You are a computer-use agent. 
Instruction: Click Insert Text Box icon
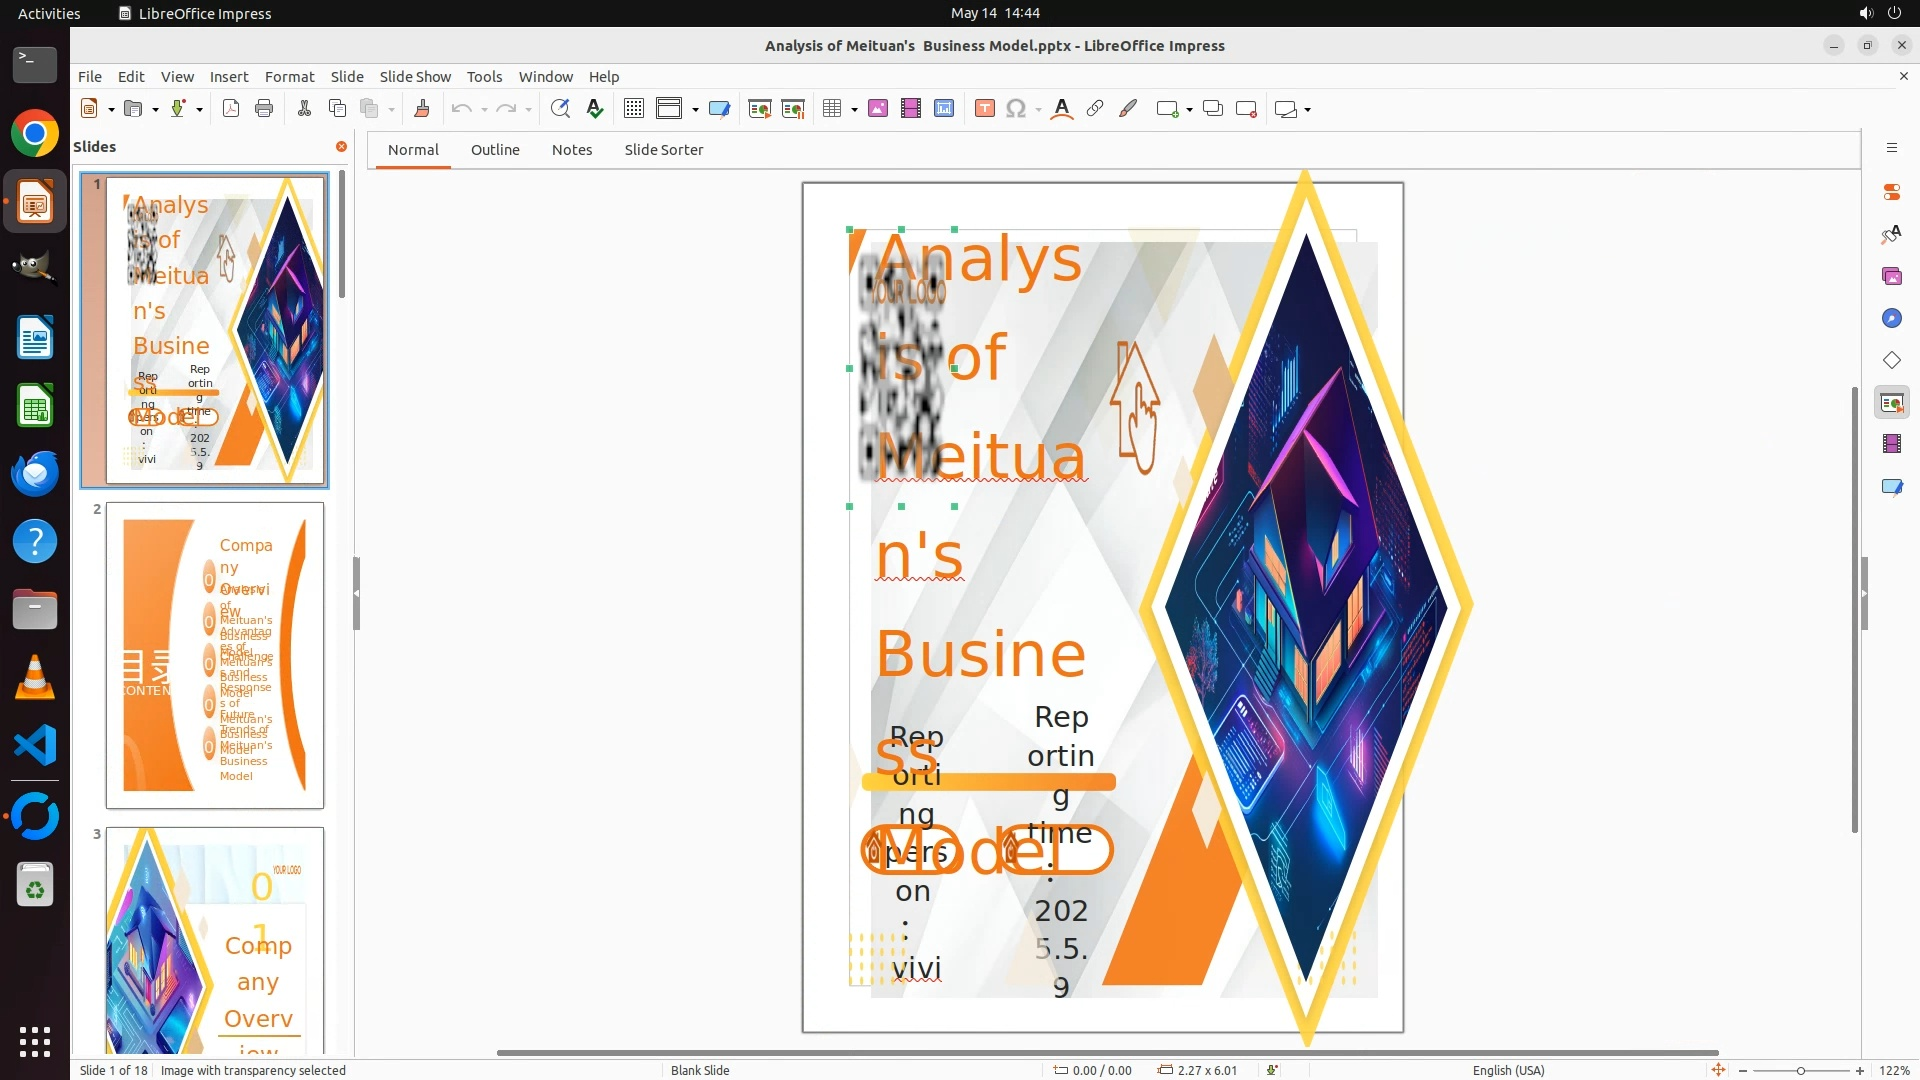985,109
